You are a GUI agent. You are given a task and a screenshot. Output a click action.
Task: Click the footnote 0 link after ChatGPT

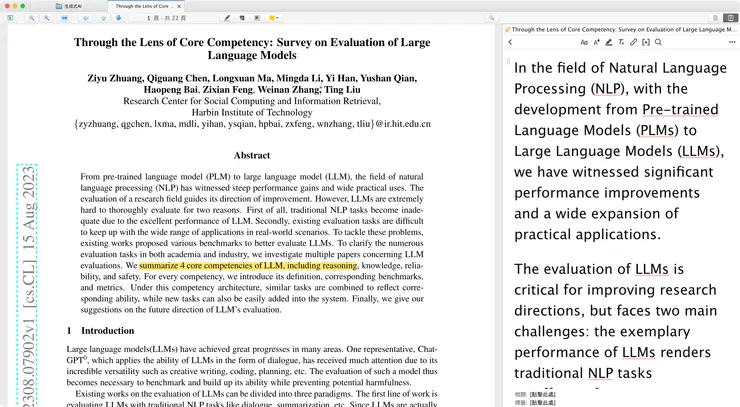pyautogui.click(x=85, y=358)
